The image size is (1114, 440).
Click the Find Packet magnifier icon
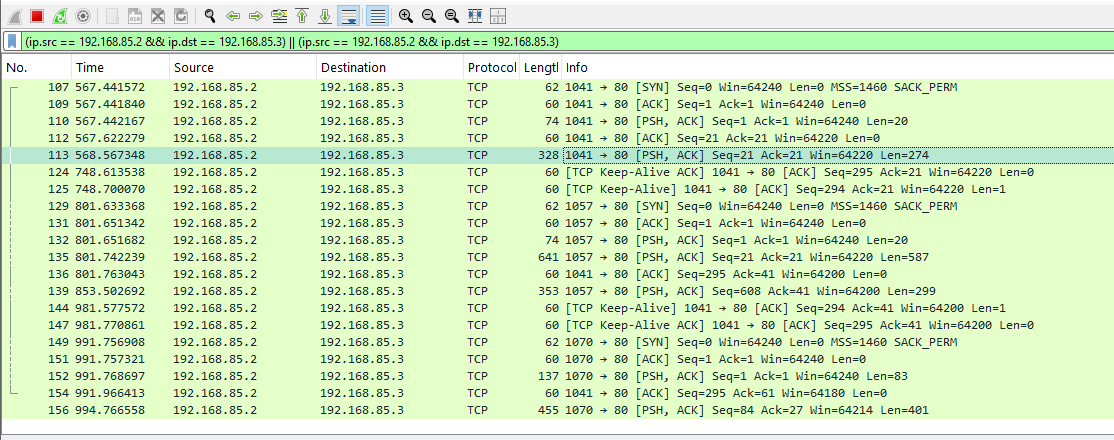tap(209, 16)
